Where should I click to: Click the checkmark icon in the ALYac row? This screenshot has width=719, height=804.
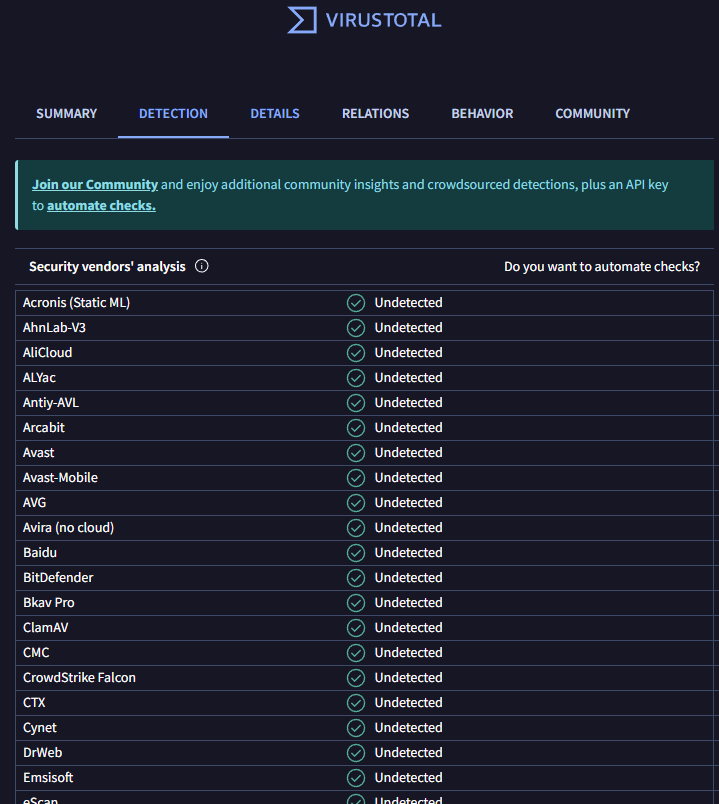pyautogui.click(x=356, y=378)
